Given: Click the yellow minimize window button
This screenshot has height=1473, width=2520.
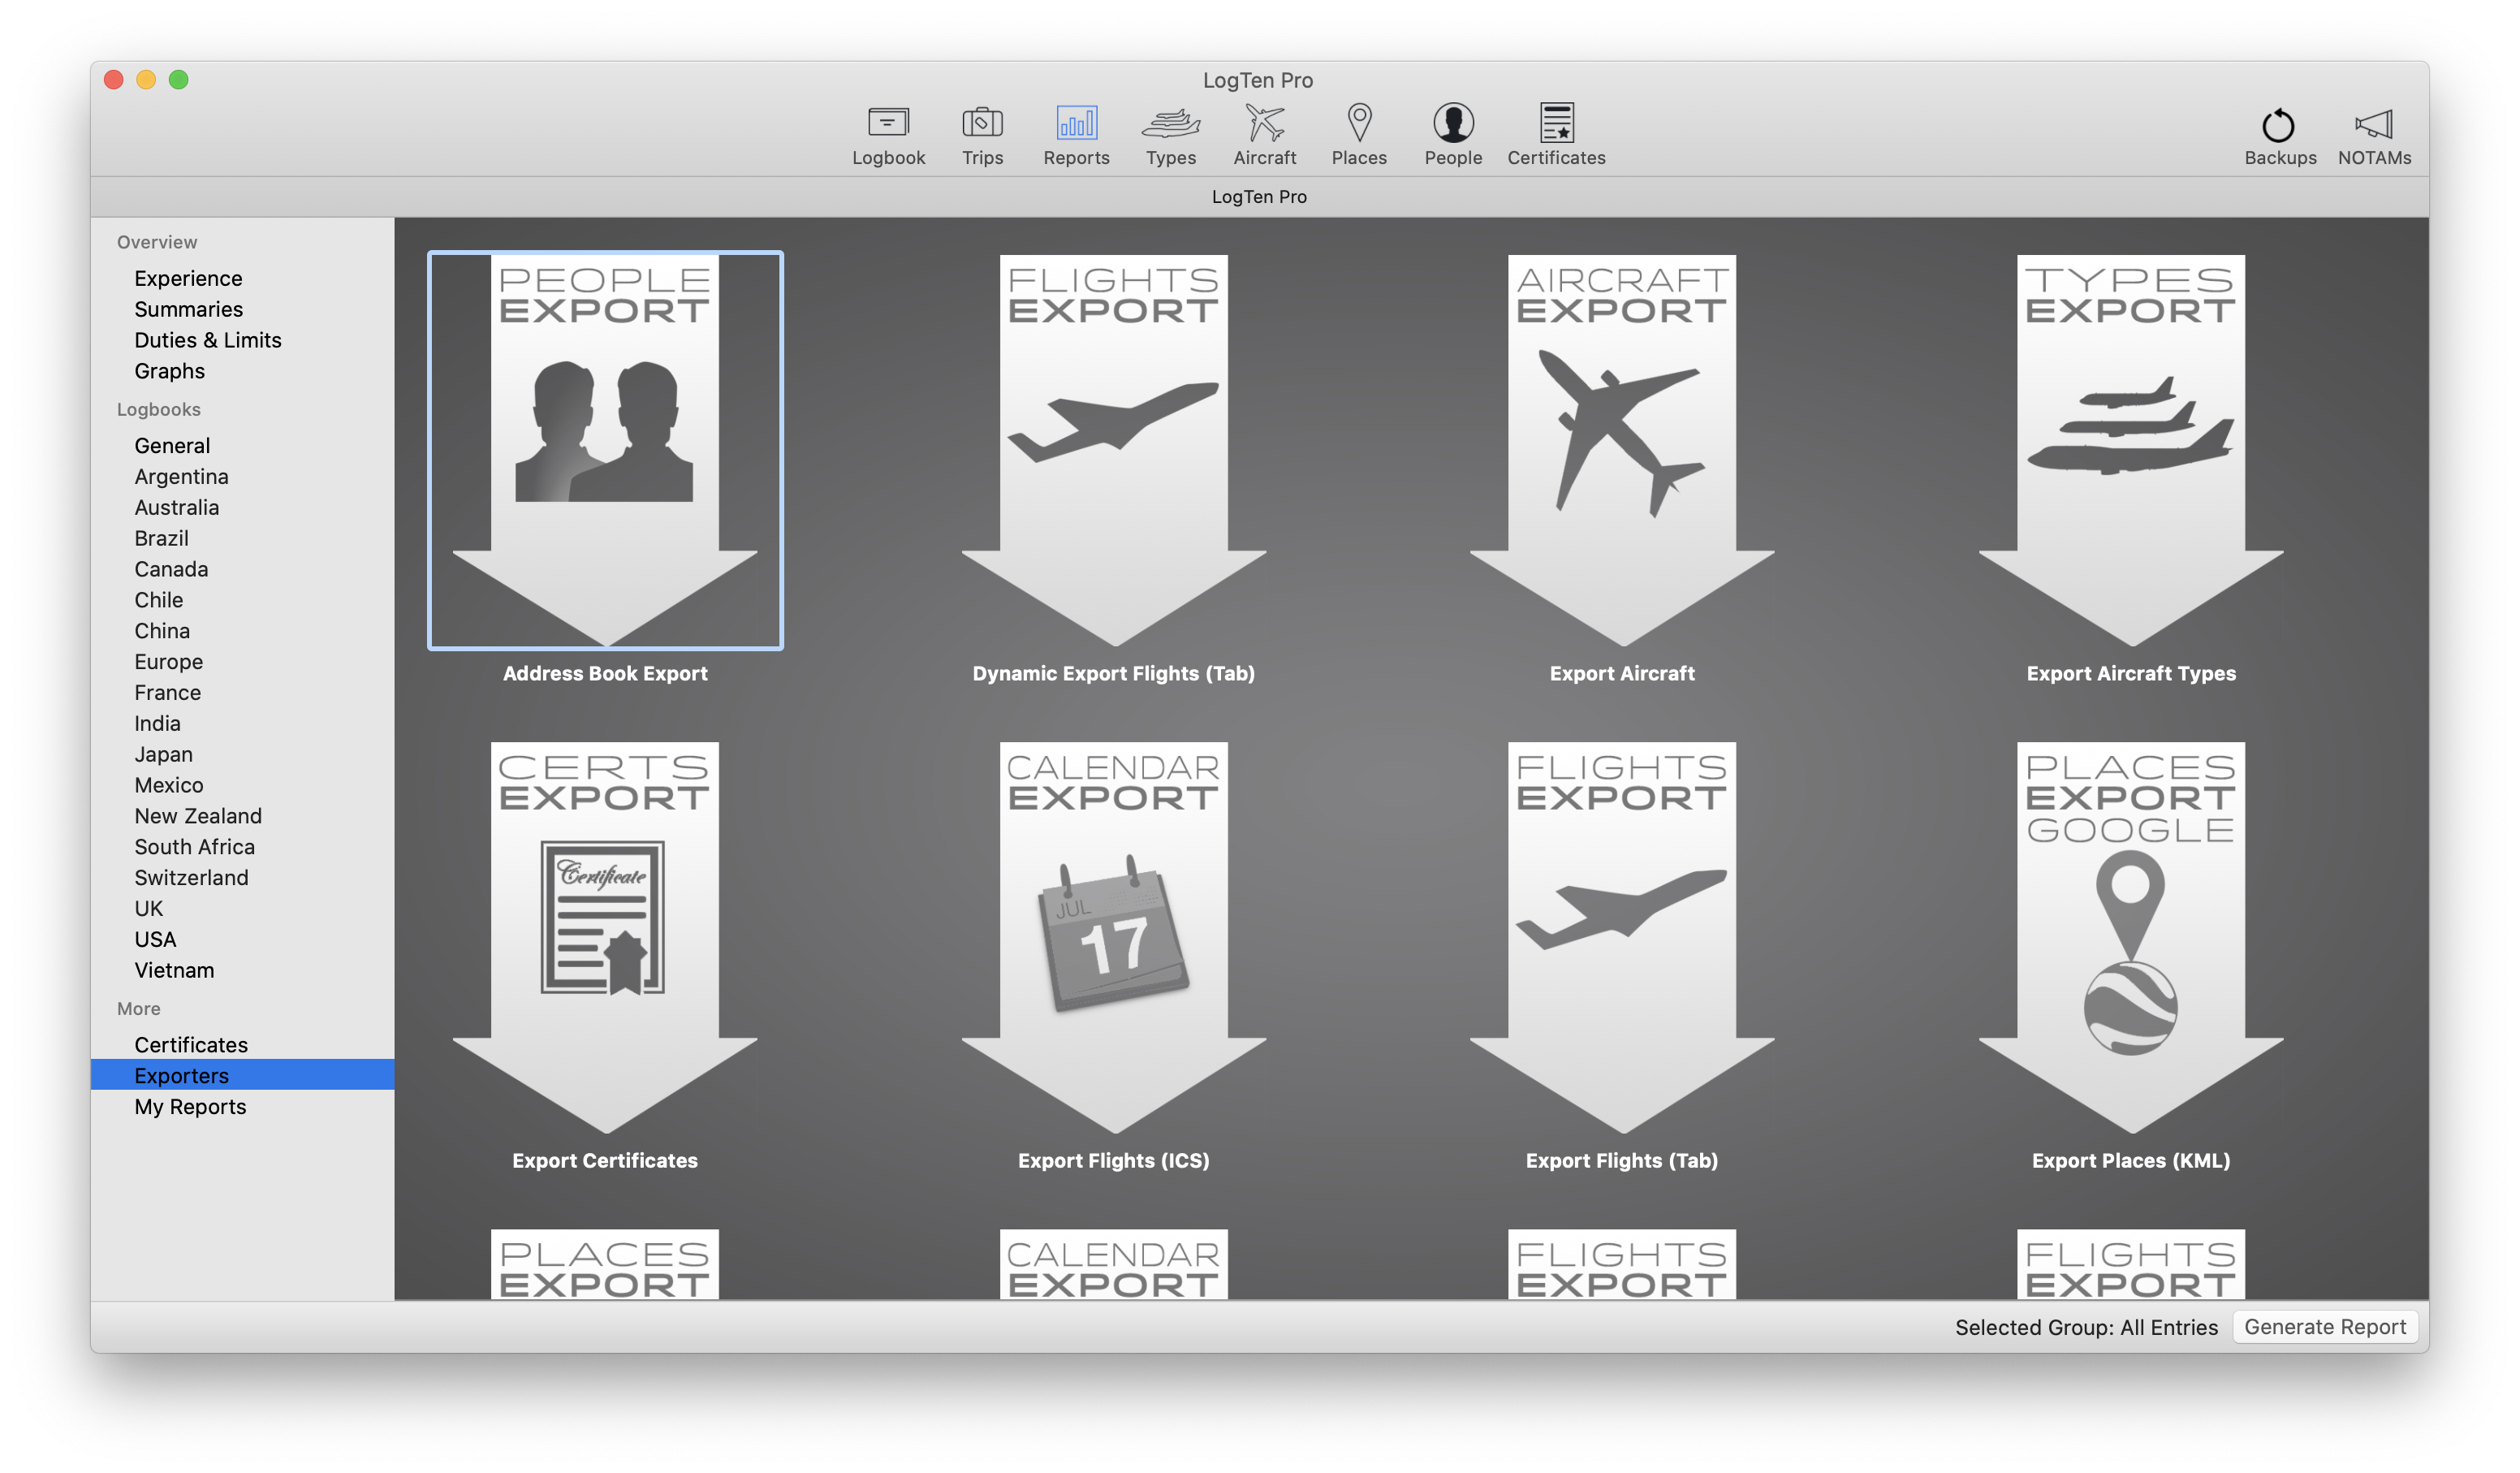Looking at the screenshot, I should click(146, 80).
